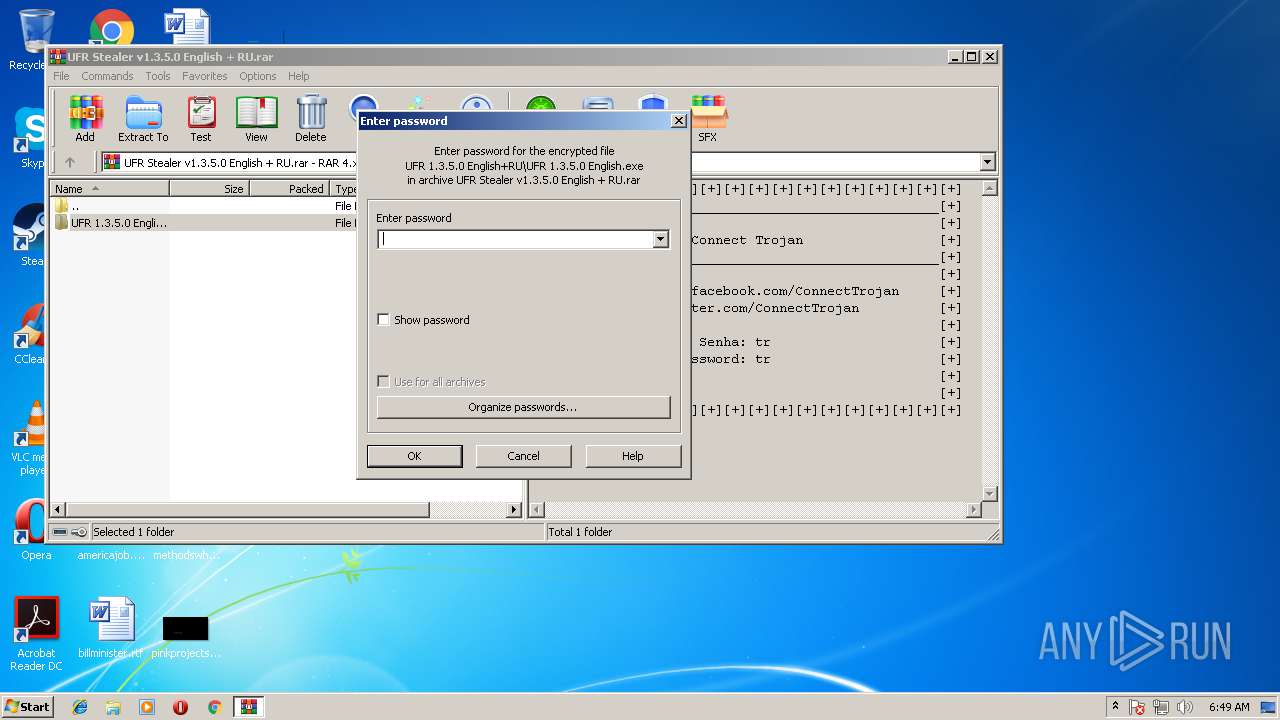Image resolution: width=1280 pixels, height=720 pixels.
Task: Click the drive/key status bar icon
Action: (69, 532)
